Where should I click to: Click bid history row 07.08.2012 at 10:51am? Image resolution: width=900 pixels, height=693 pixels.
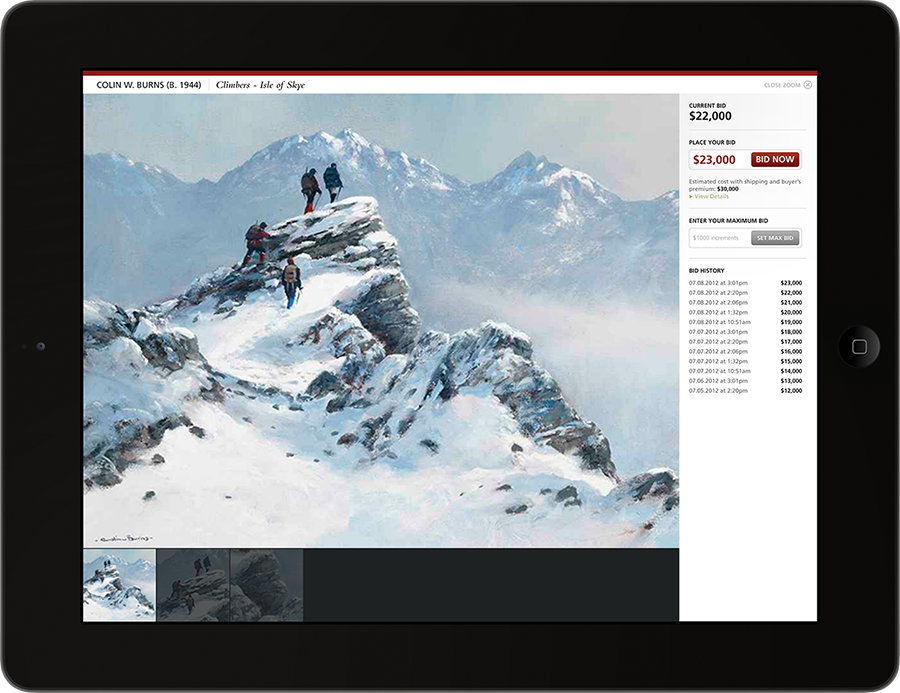(x=745, y=322)
